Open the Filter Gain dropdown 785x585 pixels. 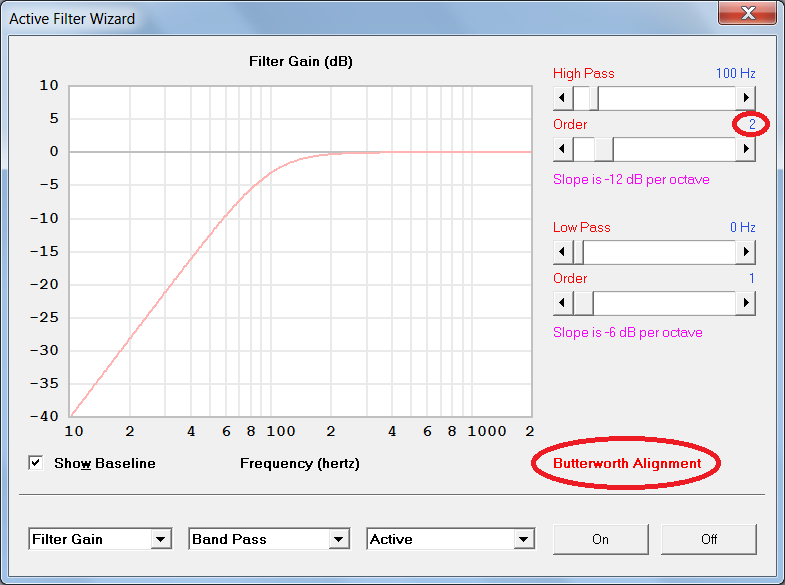pyautogui.click(x=100, y=539)
